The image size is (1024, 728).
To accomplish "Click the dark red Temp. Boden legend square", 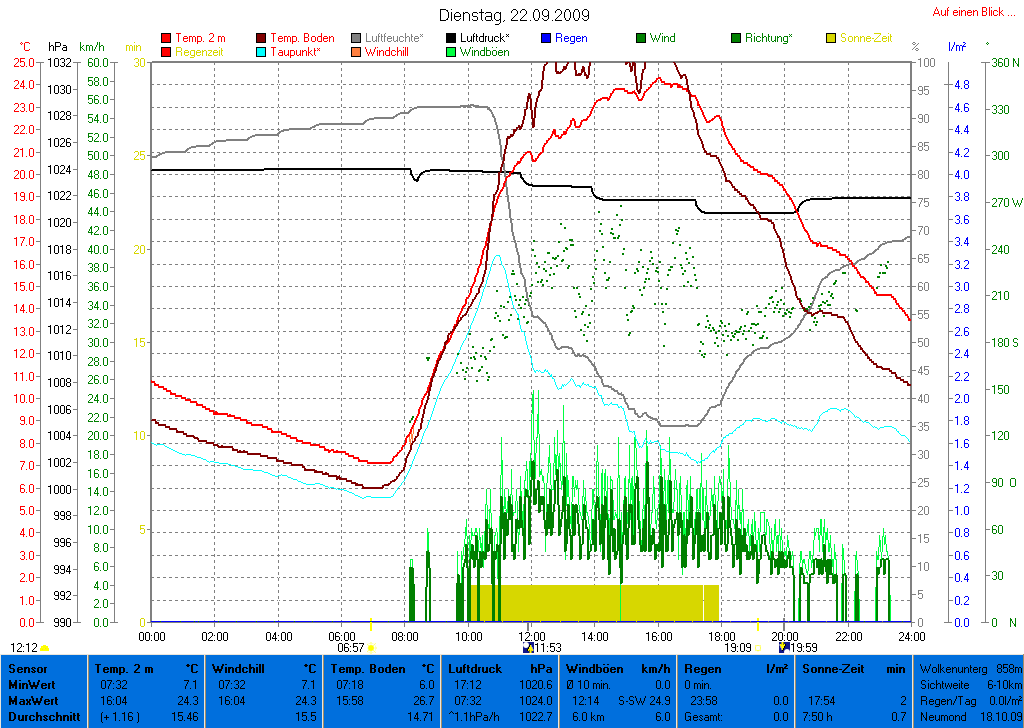I will (262, 39).
